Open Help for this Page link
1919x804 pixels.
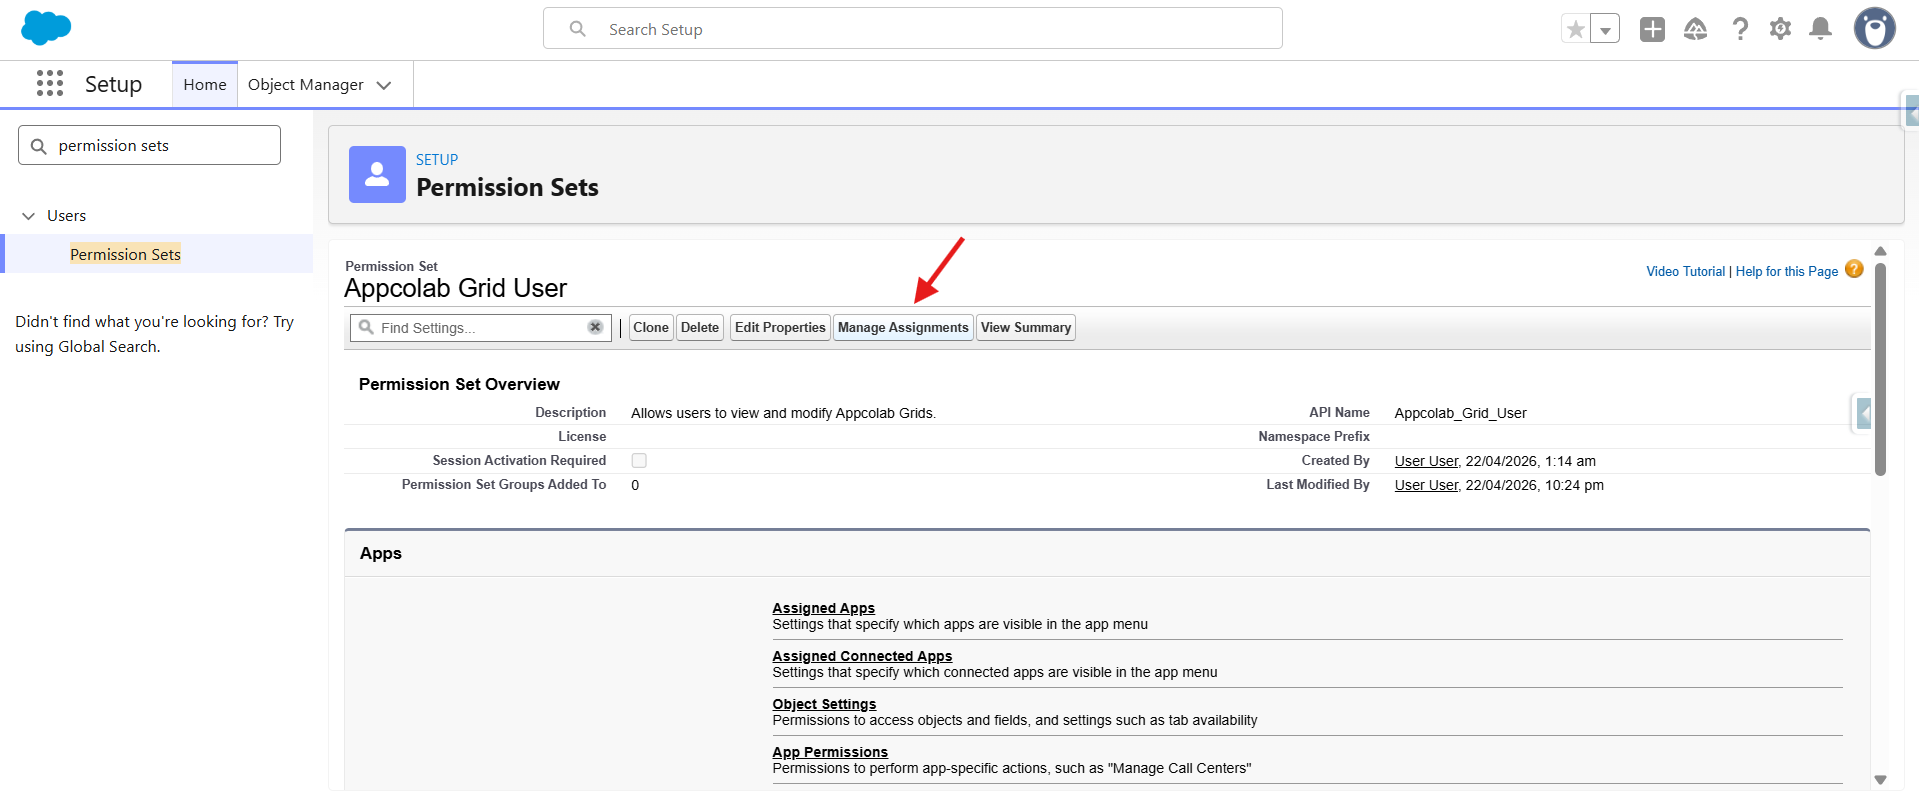click(x=1787, y=271)
